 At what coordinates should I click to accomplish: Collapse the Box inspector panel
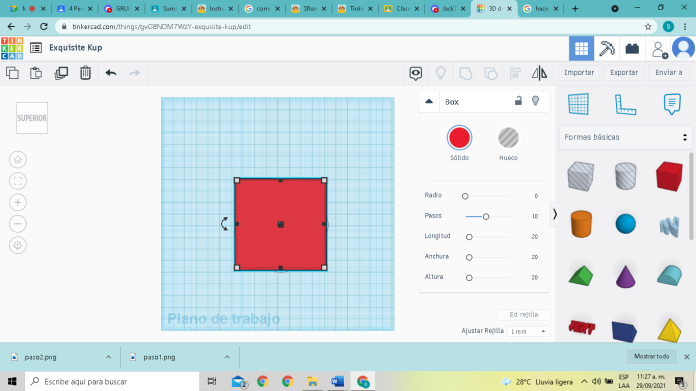click(x=429, y=101)
